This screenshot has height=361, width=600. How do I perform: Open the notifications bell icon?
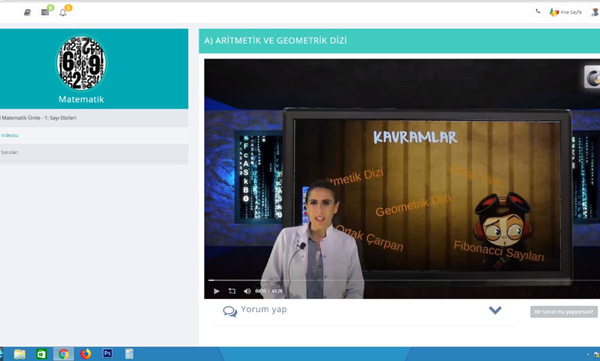coord(63,13)
